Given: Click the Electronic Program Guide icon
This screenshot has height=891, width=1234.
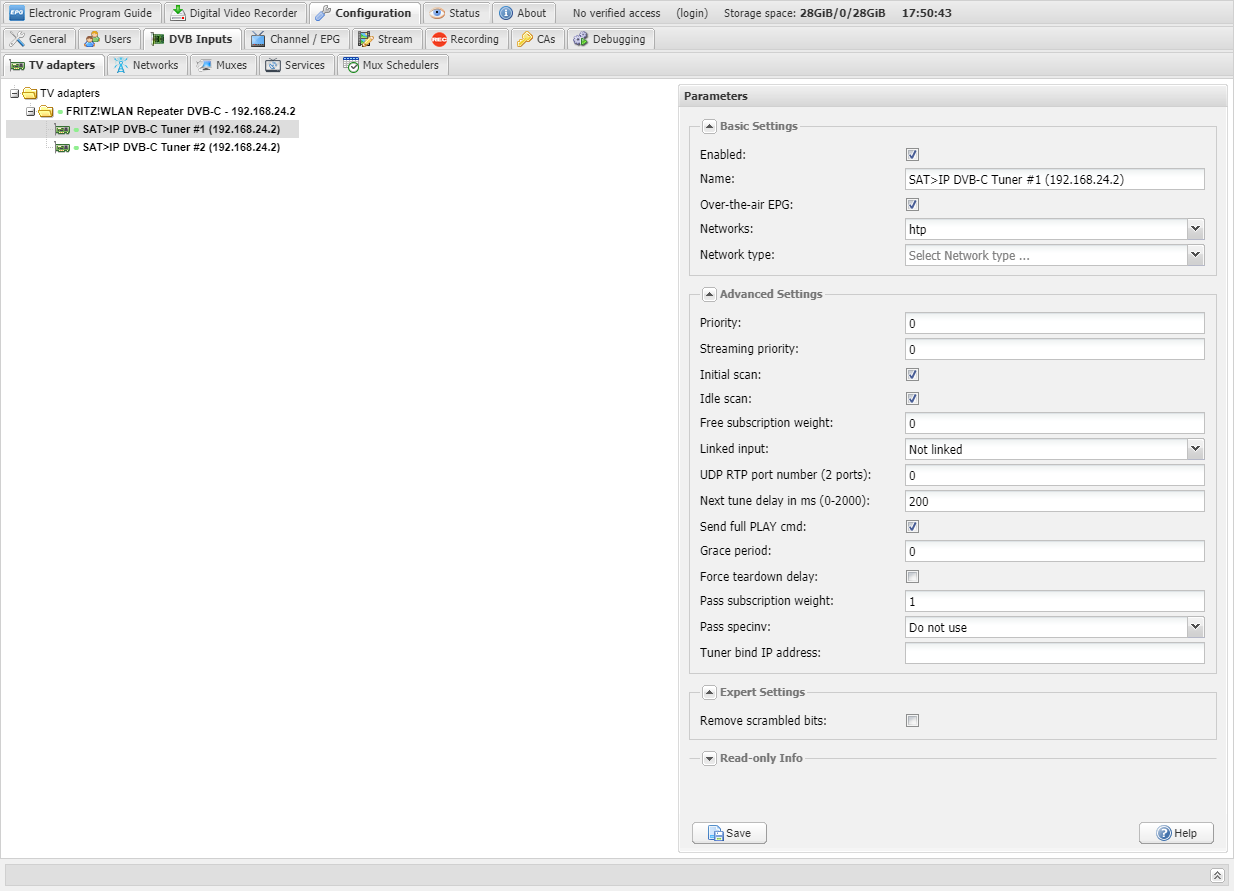Looking at the screenshot, I should pos(16,13).
